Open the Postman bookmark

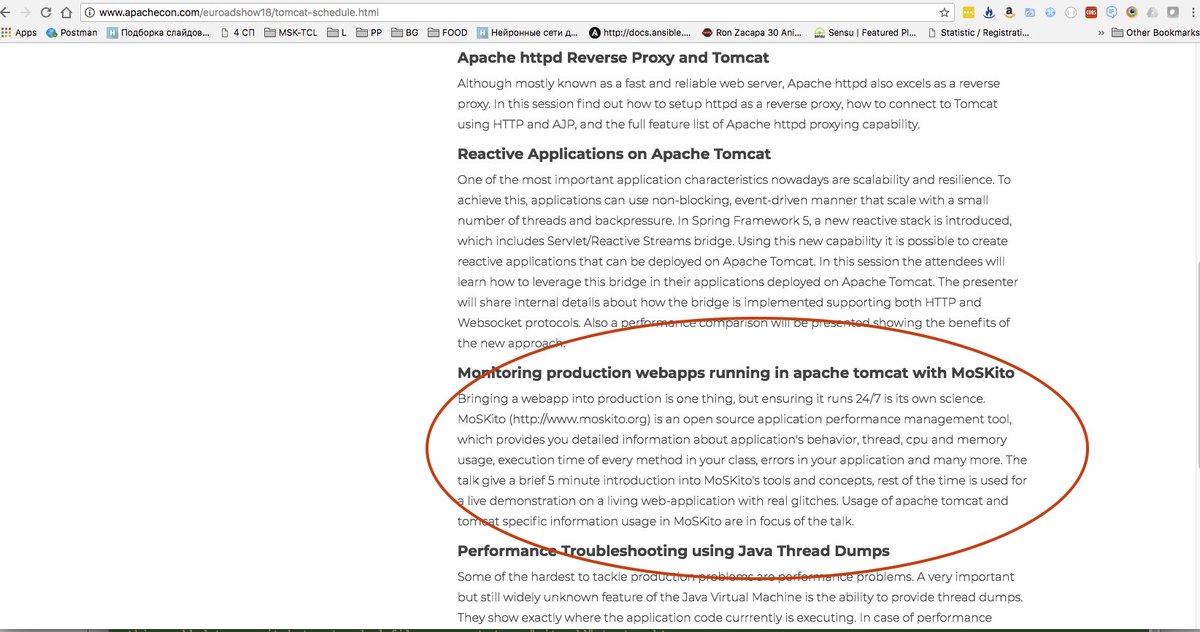72,32
